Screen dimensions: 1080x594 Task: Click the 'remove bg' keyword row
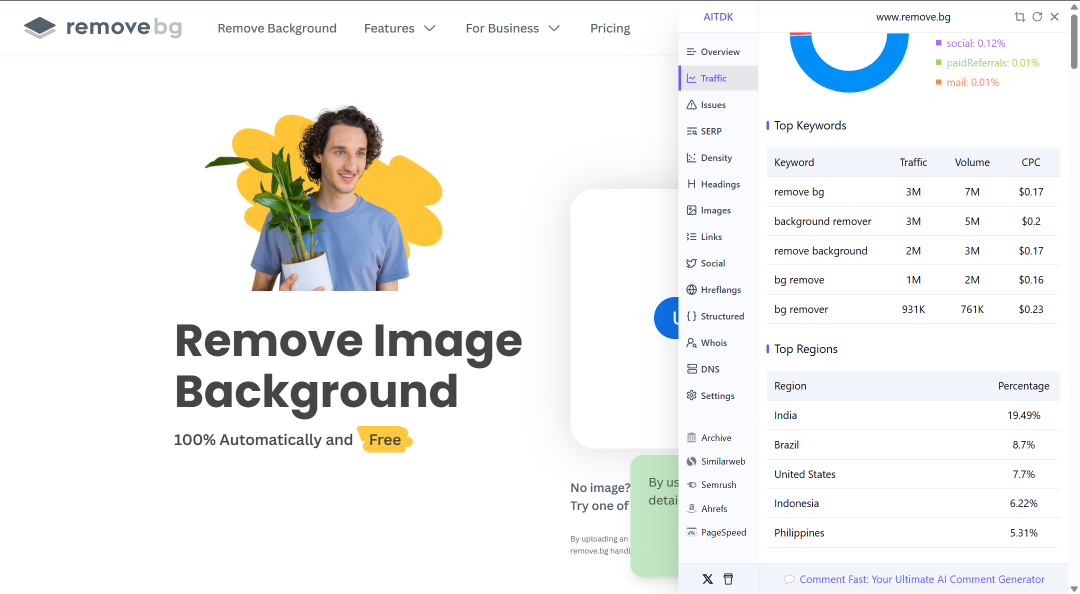point(913,192)
